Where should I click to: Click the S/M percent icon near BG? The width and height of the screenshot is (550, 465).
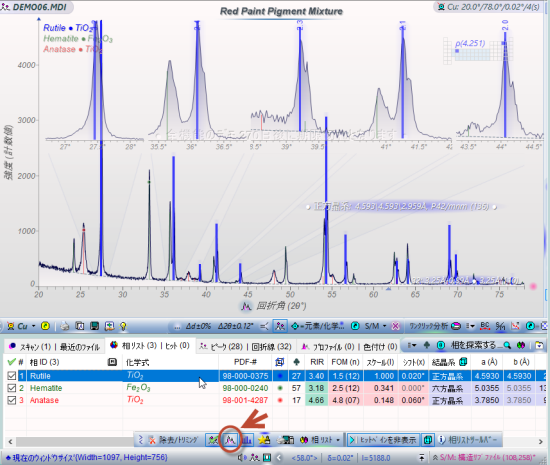pos(500,326)
